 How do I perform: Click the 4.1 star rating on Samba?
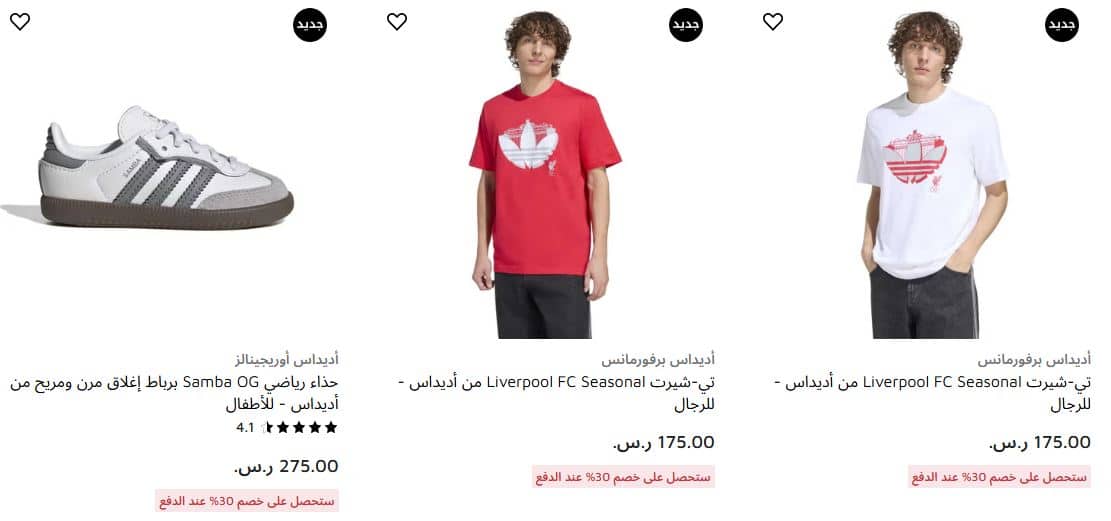pyautogui.click(x=287, y=427)
